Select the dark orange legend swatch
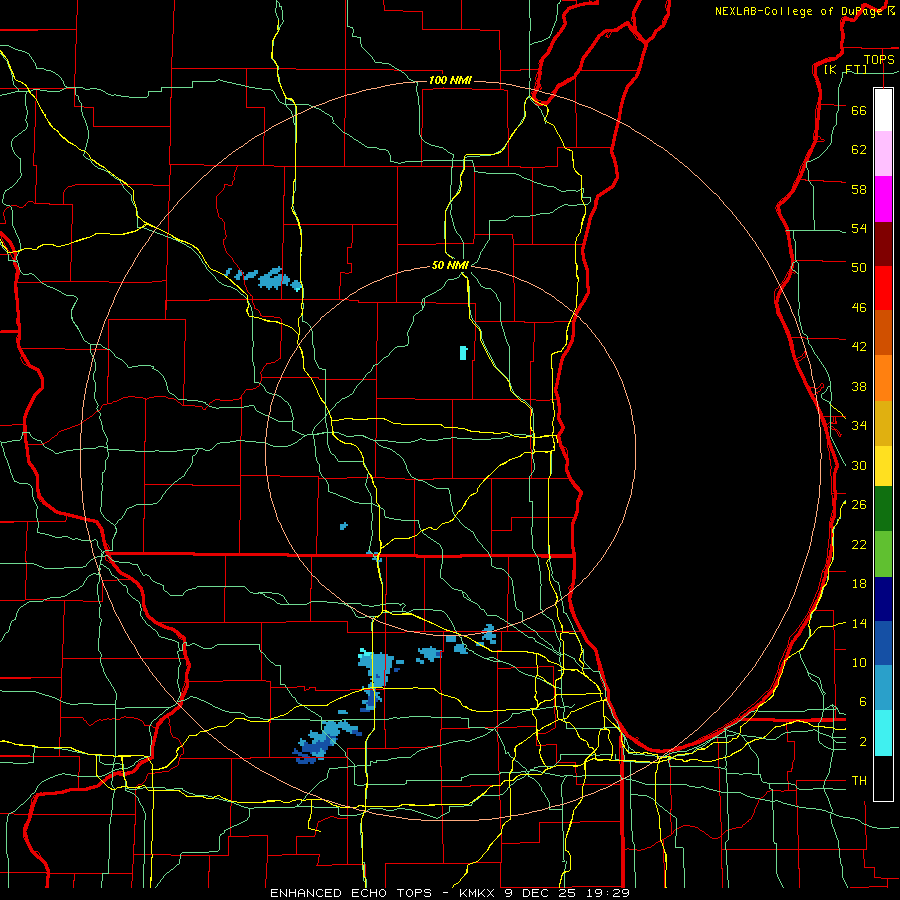The width and height of the screenshot is (900, 900). coord(883,332)
